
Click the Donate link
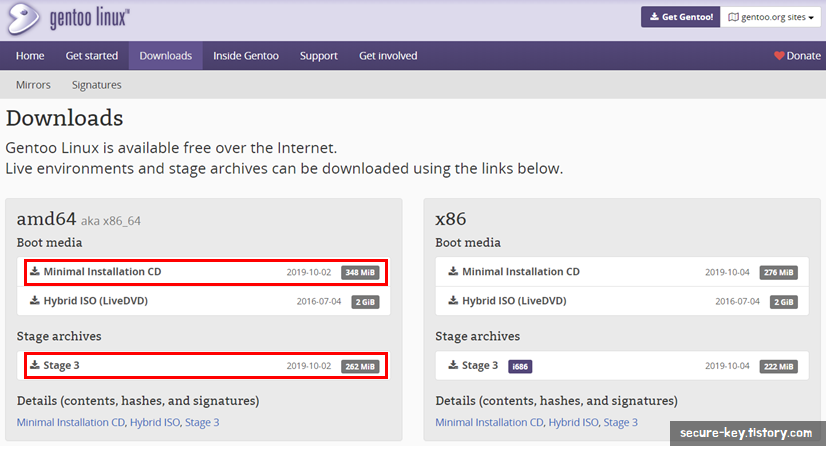[797, 56]
